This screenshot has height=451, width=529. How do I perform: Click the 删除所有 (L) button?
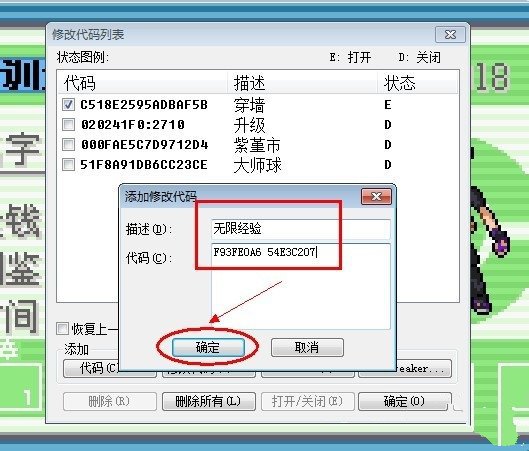[208, 401]
